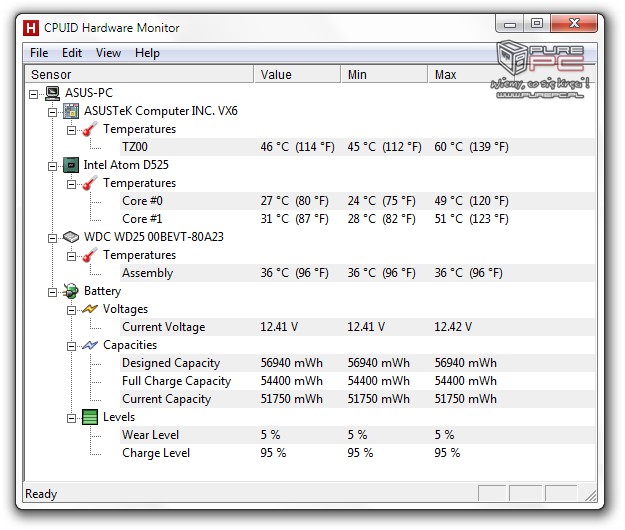The width and height of the screenshot is (625, 530).
Task: Select the Full Charge Capacity row
Action: 358,381
